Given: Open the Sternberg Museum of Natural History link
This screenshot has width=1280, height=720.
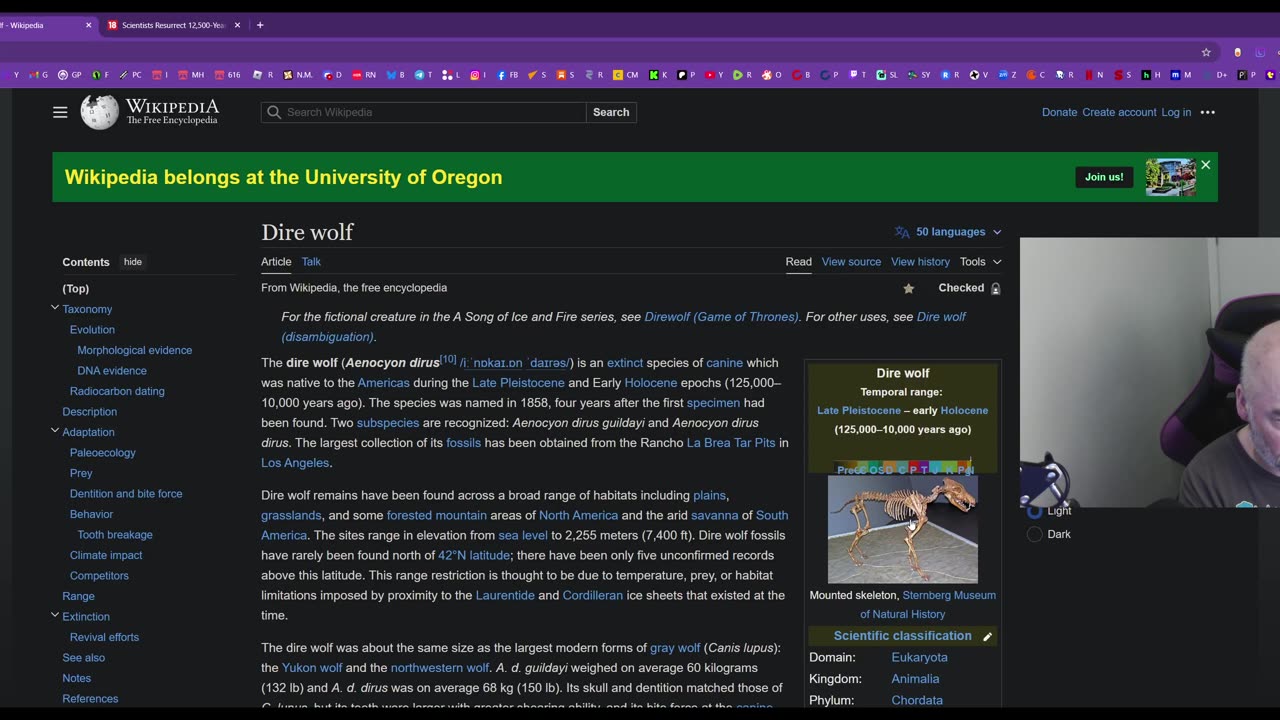Looking at the screenshot, I should click(927, 604).
